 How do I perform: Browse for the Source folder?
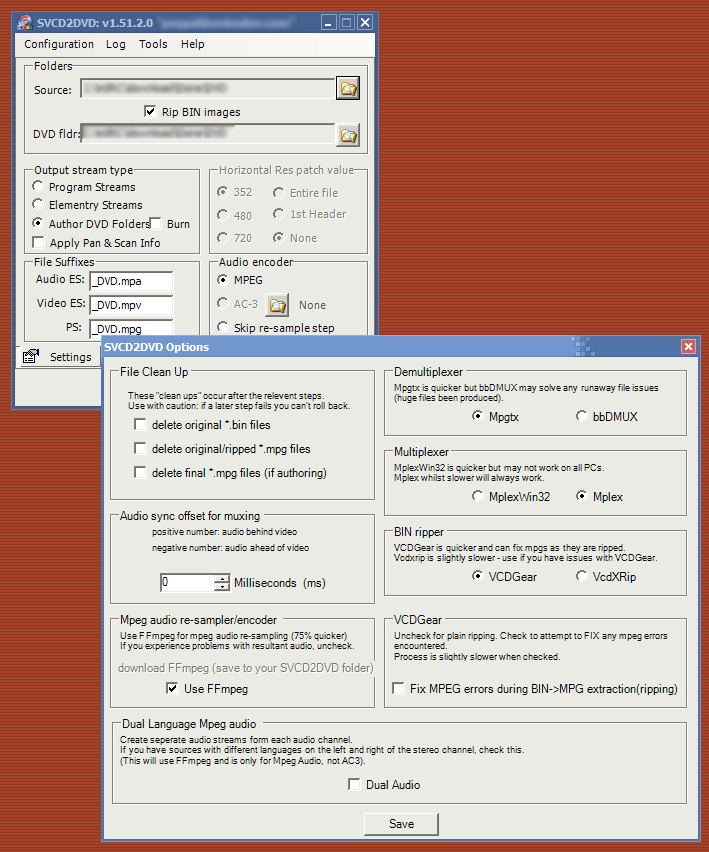[x=348, y=89]
